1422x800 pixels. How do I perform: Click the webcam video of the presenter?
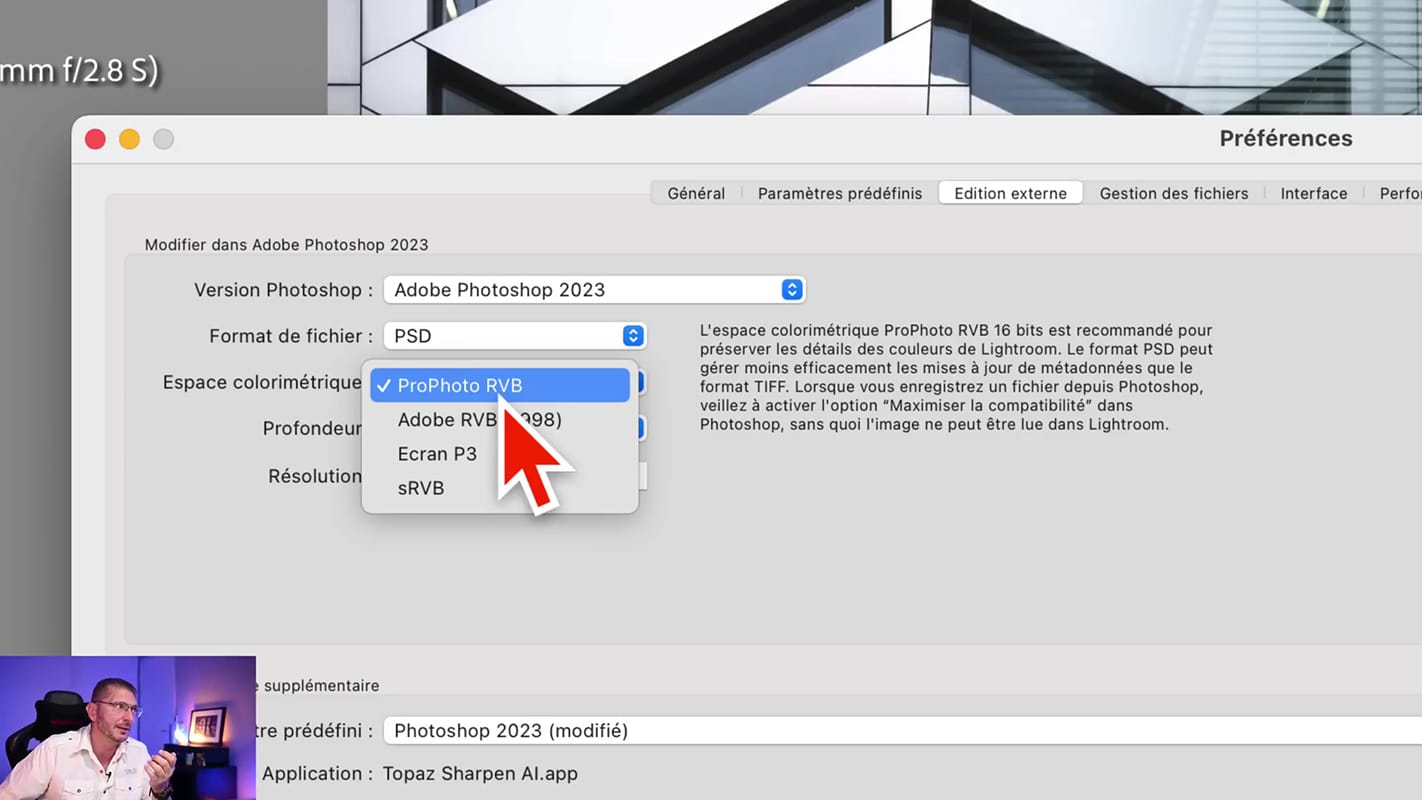click(128, 728)
